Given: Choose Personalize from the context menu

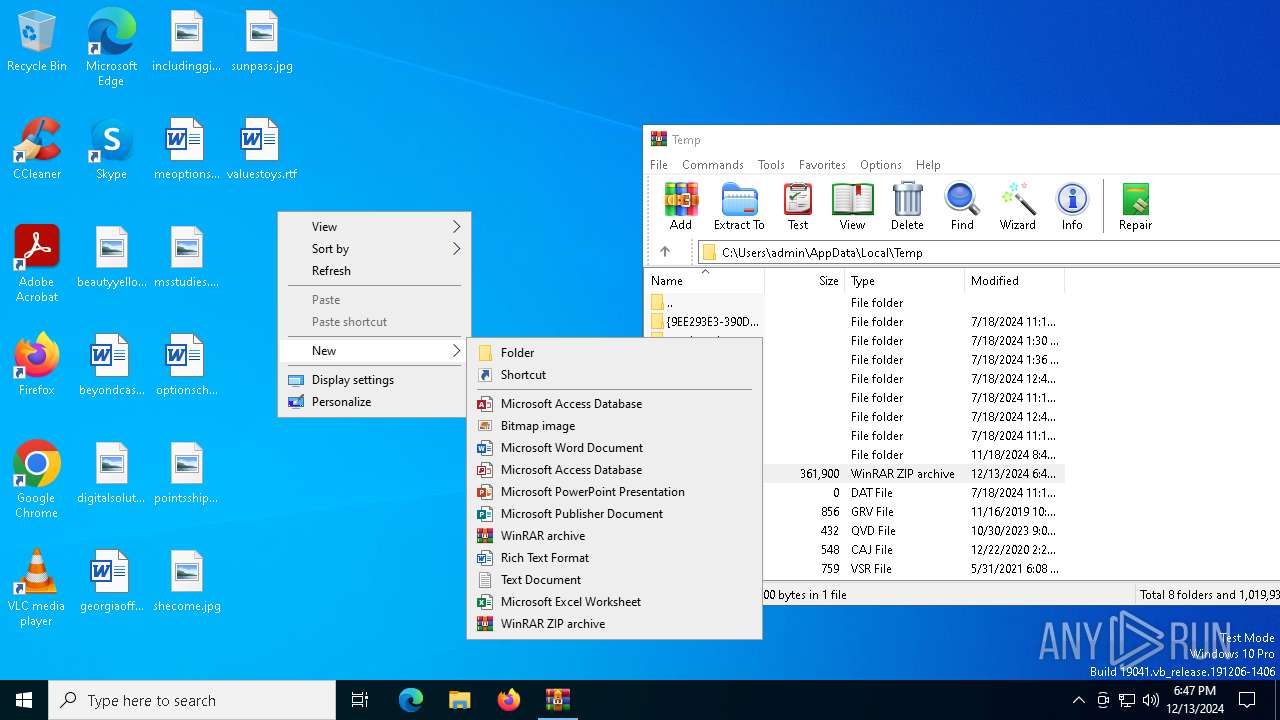Looking at the screenshot, I should click(374, 402).
